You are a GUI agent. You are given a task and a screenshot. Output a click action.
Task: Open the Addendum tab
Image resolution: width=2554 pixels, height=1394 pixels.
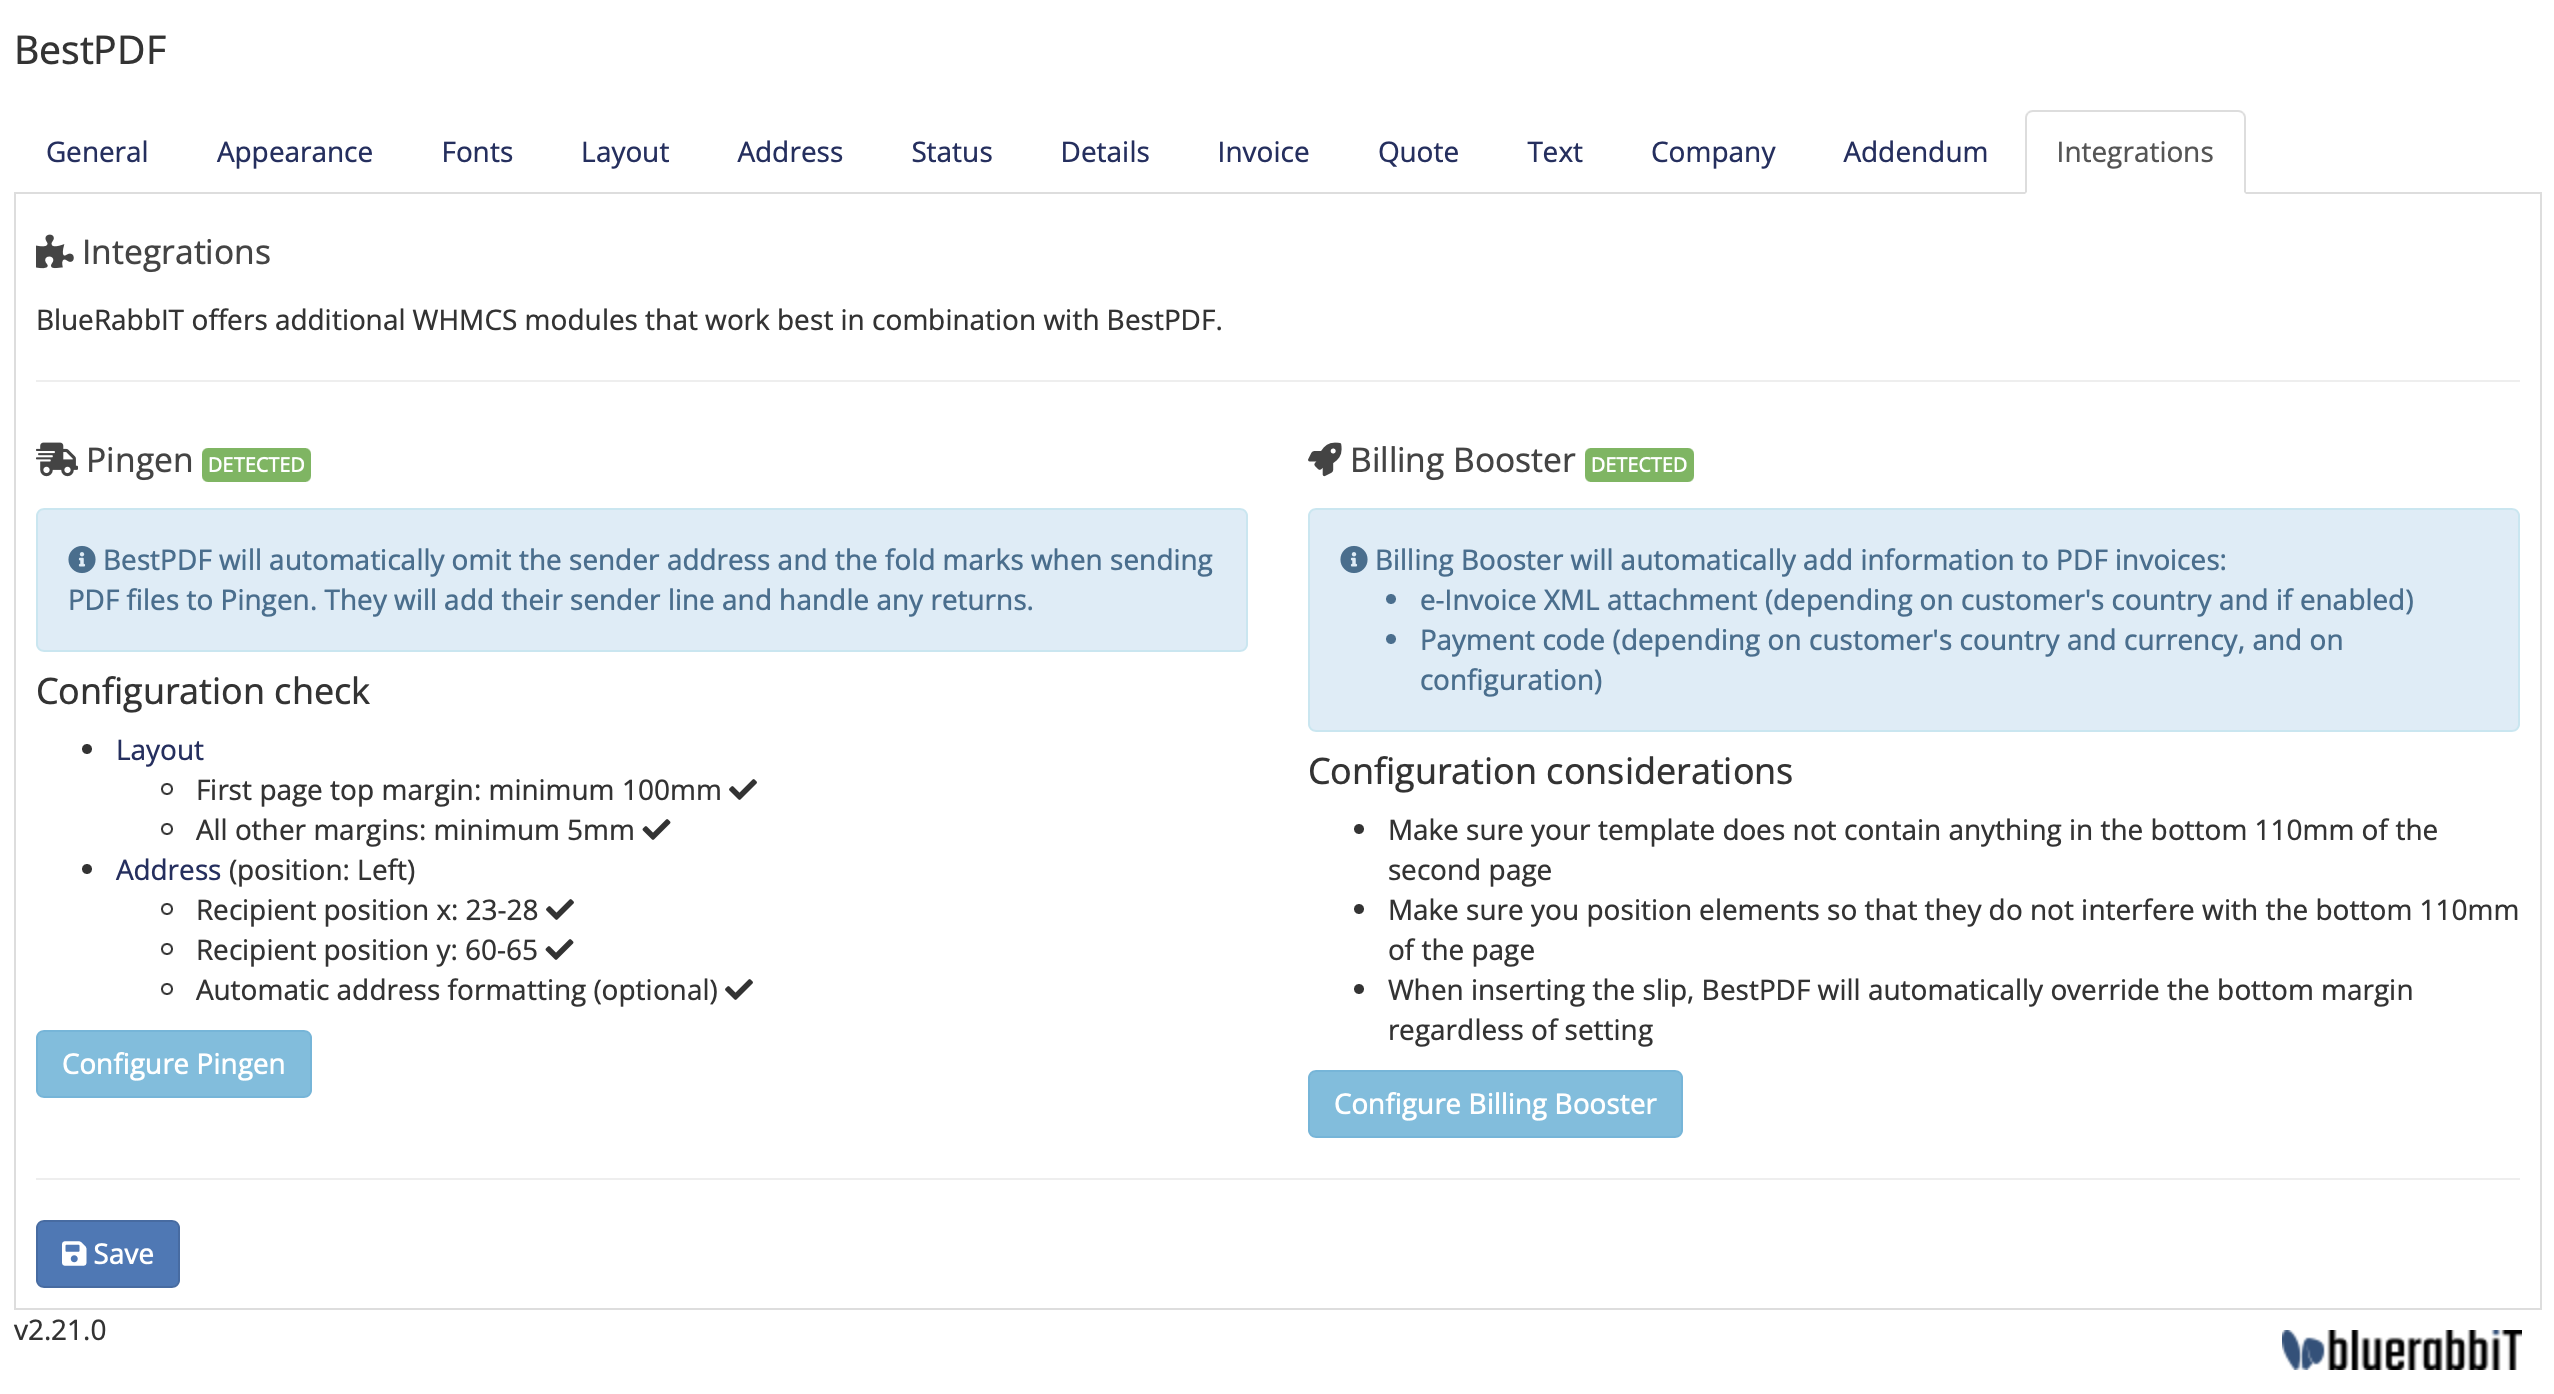1915,152
